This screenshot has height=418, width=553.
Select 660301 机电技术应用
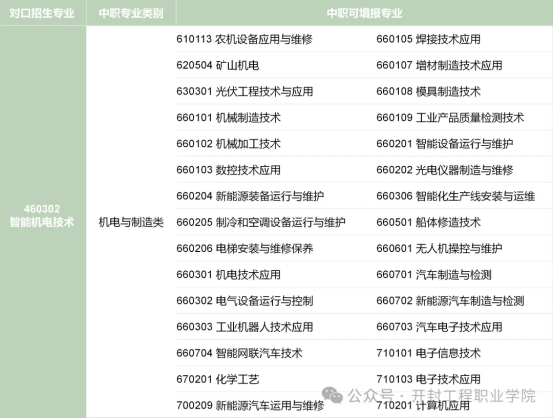229,274
